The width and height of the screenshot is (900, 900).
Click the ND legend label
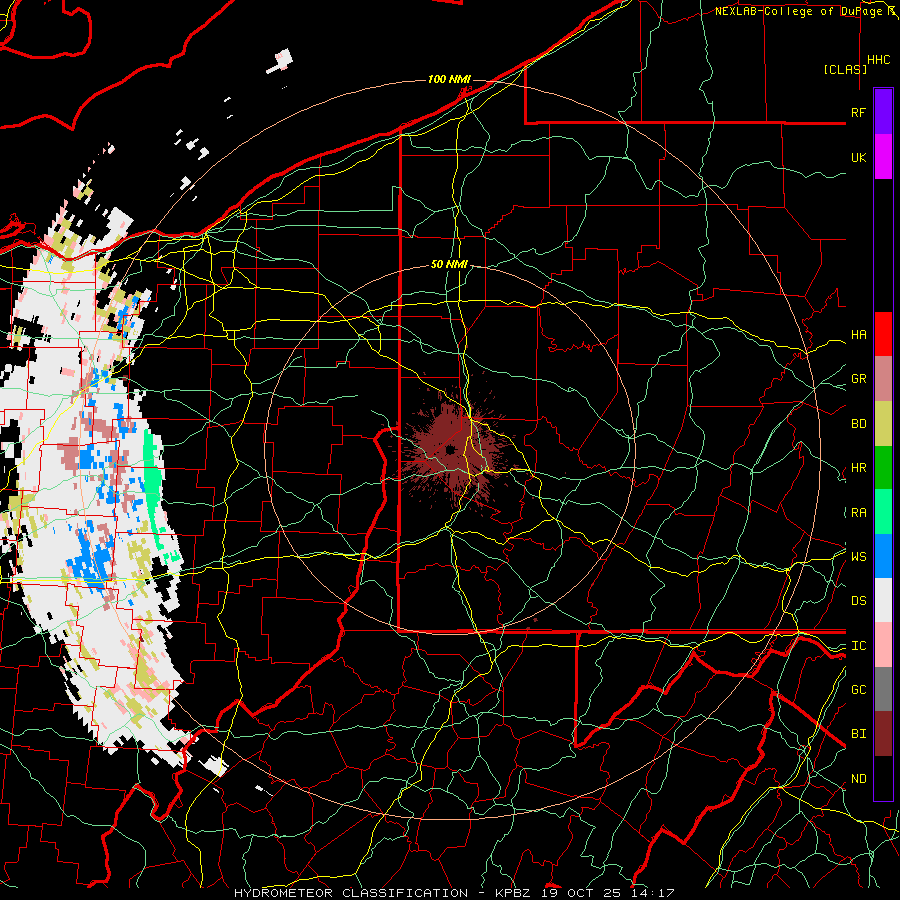[858, 778]
